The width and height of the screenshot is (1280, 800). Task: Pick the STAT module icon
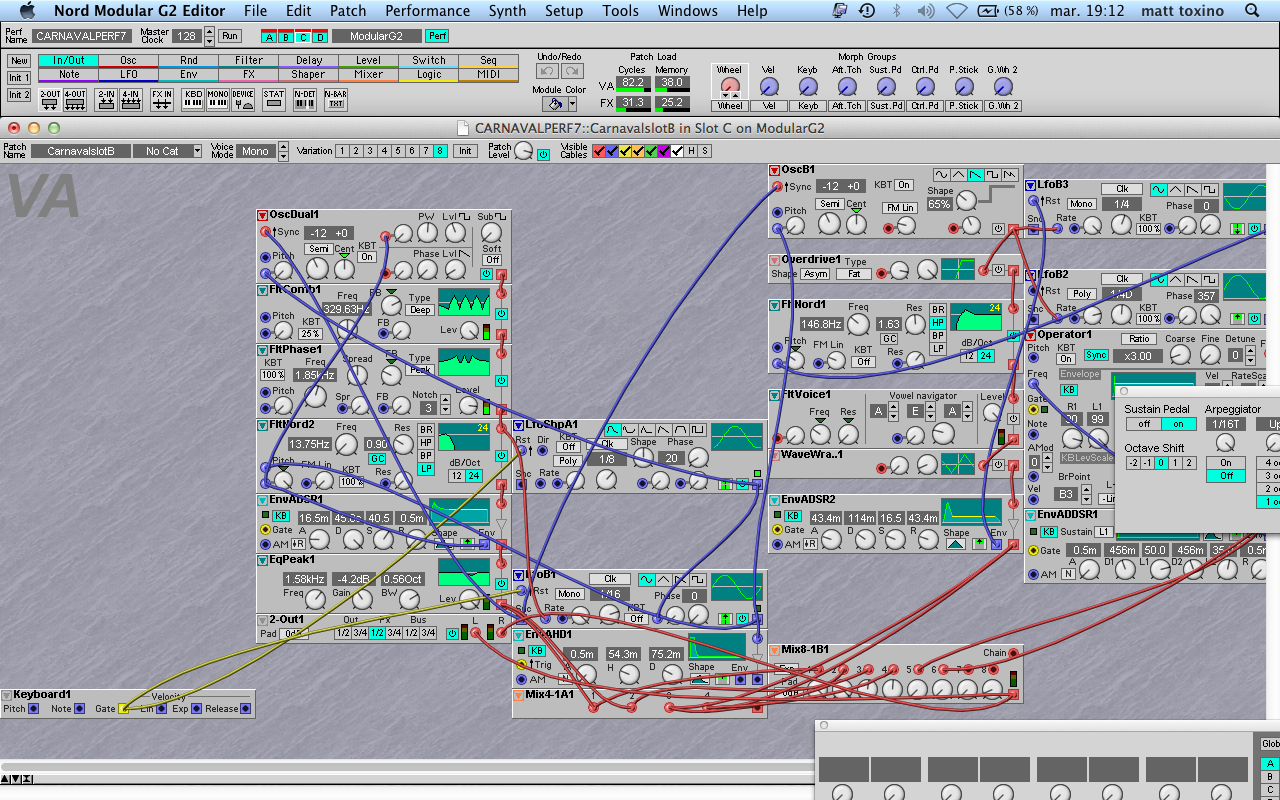click(x=273, y=100)
